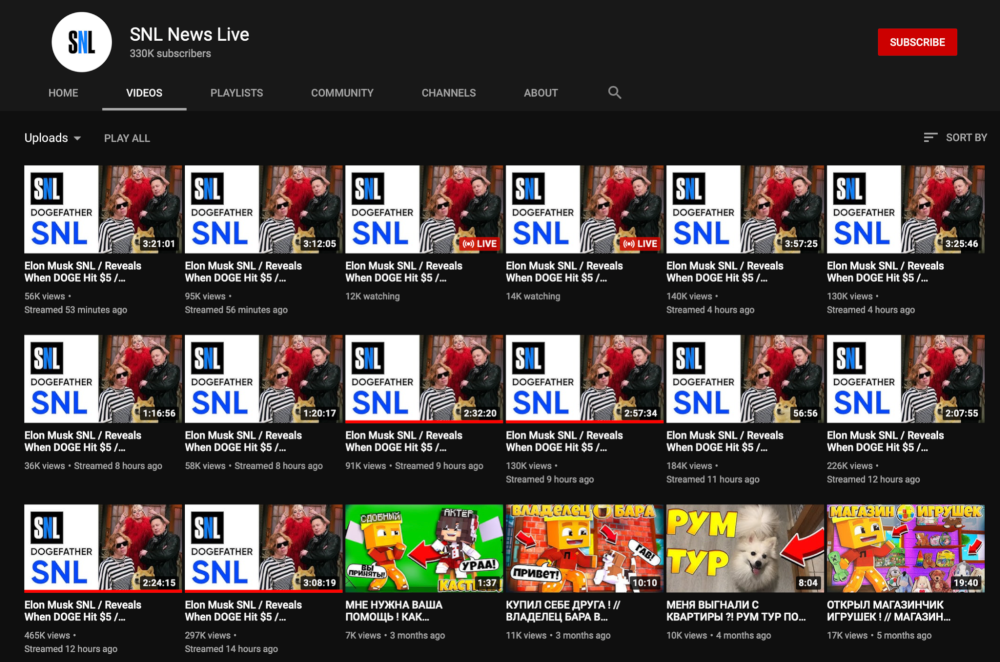The height and width of the screenshot is (662, 1000).
Task: Play the video thumbnail lasting 3:25:46
Action: (906, 209)
